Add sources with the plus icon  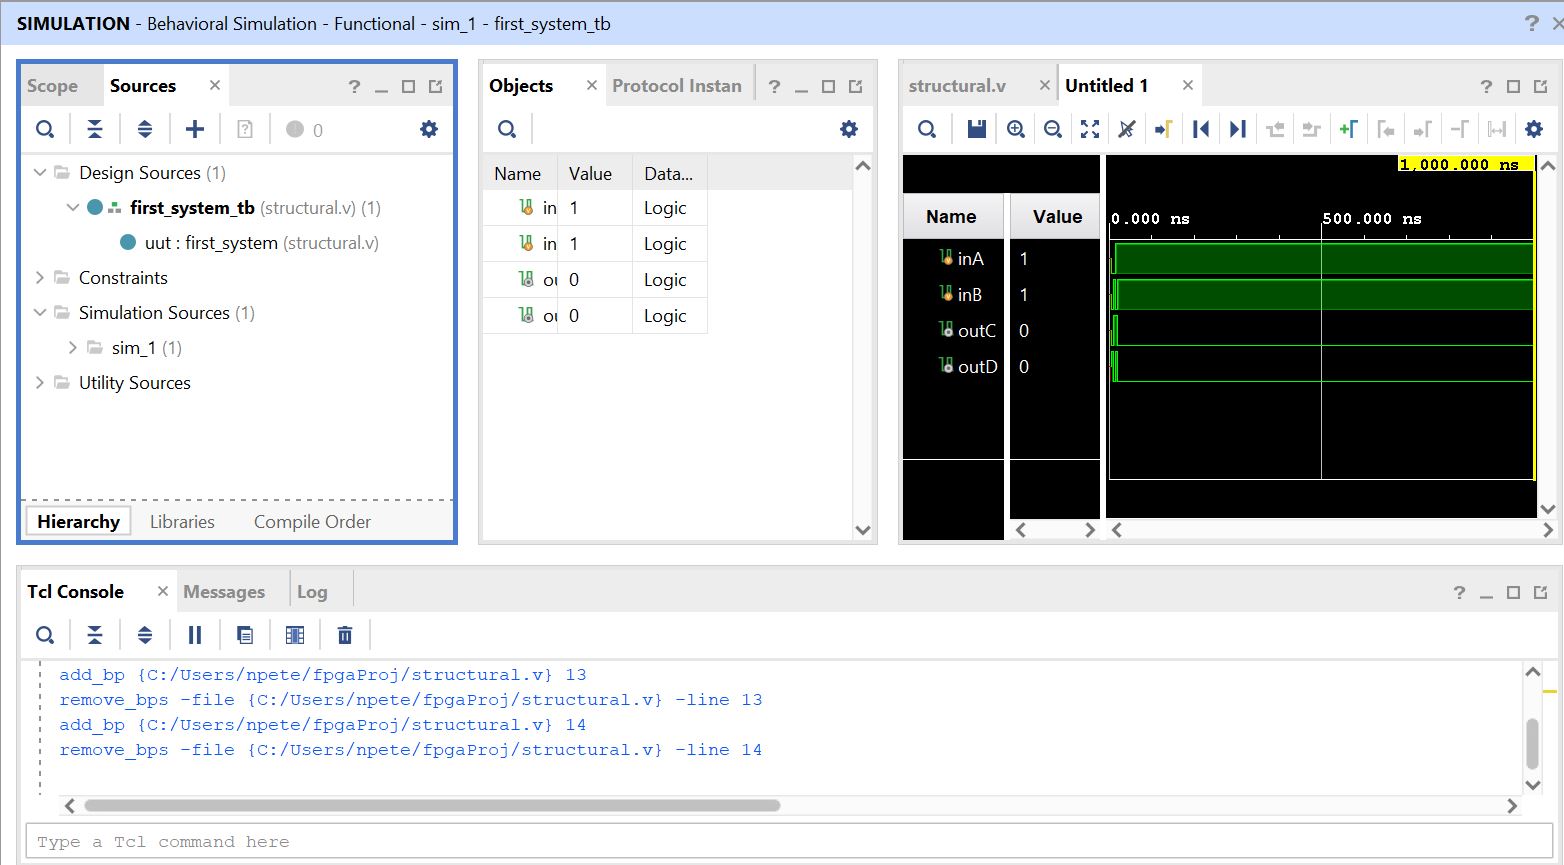coord(195,129)
